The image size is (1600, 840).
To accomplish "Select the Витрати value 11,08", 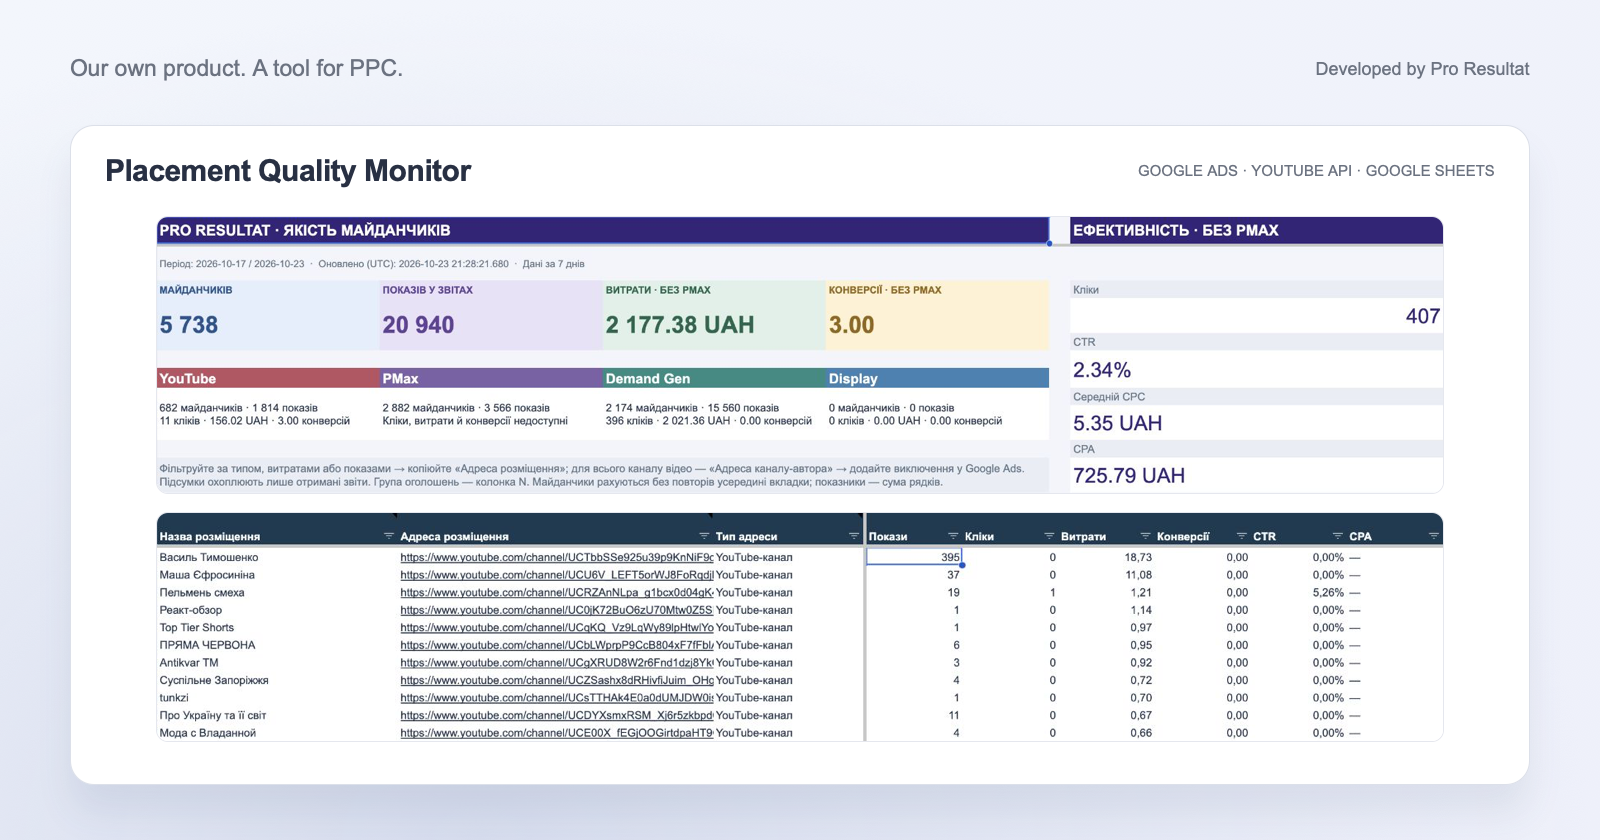I will (1138, 575).
